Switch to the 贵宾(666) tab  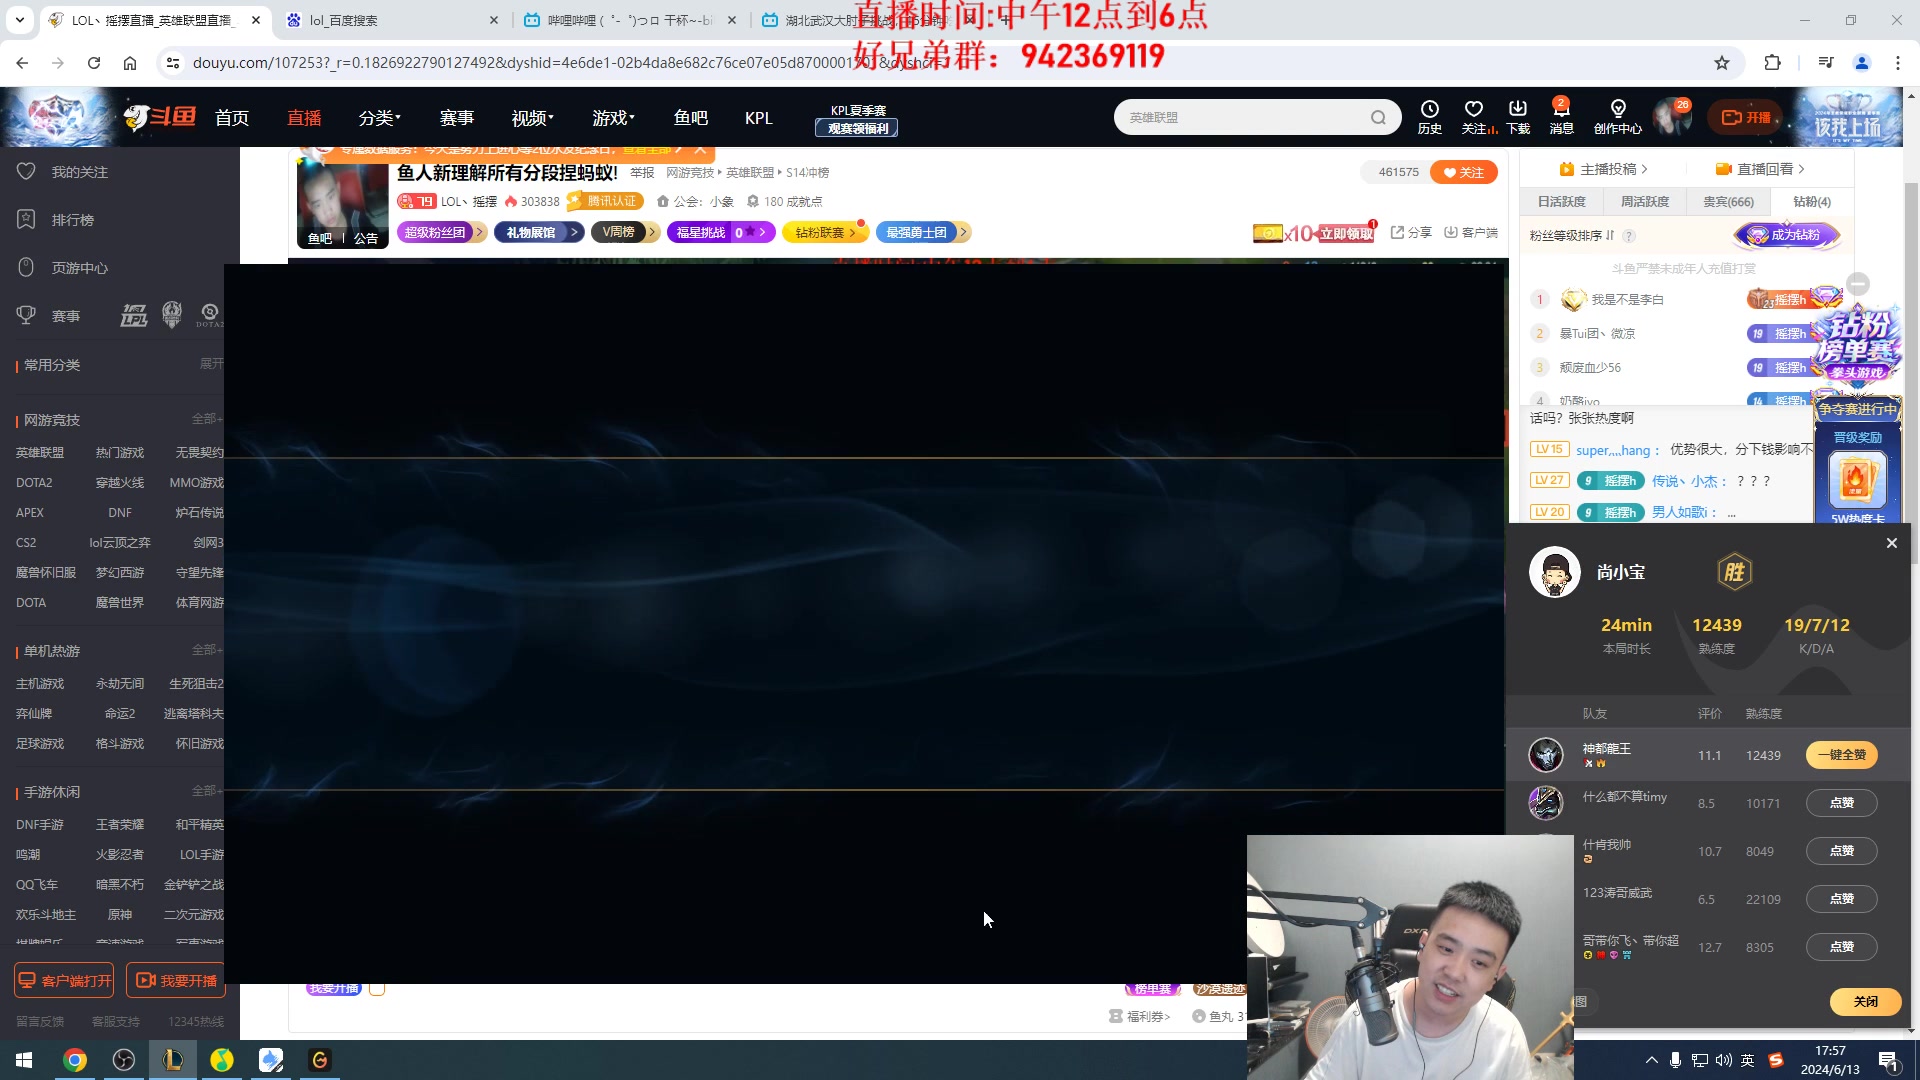click(x=1728, y=201)
